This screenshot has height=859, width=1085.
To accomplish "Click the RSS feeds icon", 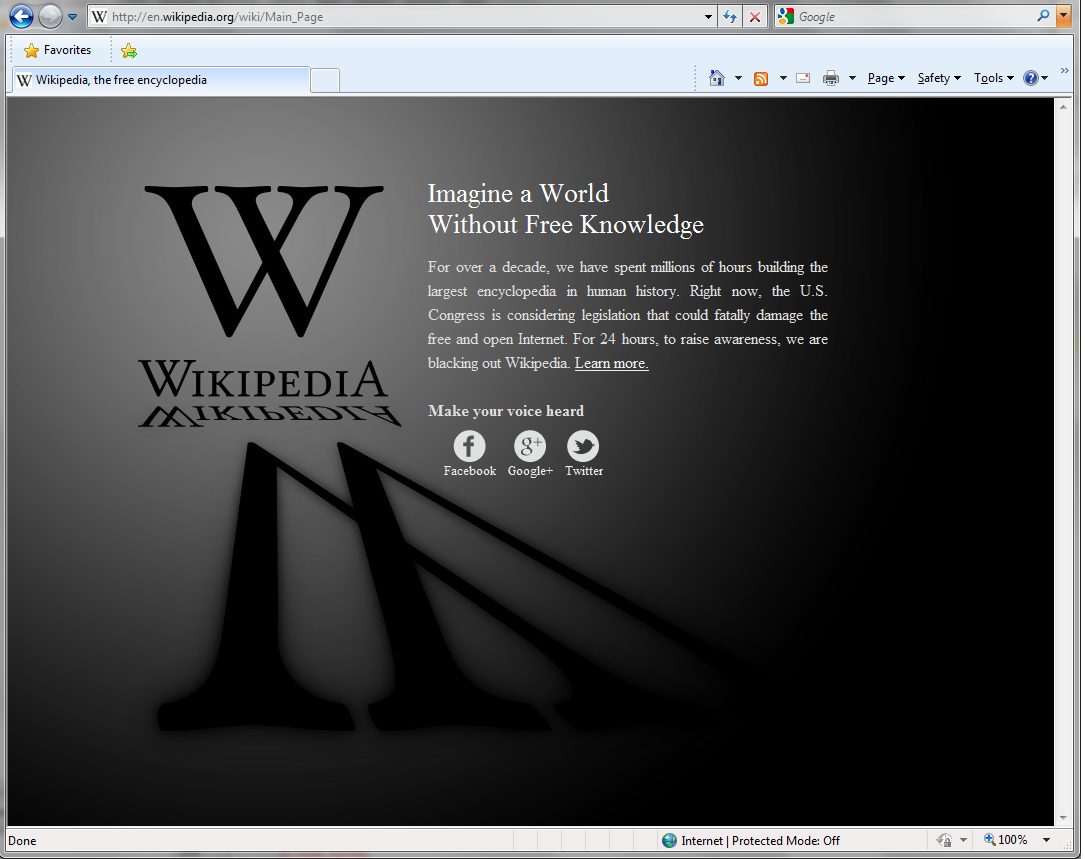I will pyautogui.click(x=761, y=79).
